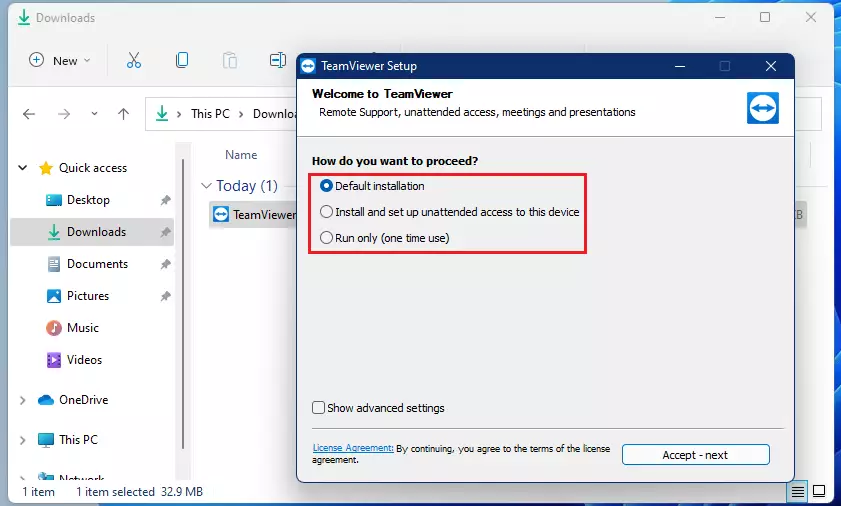Close the TeamViewer Setup dialog
Viewport: 841px width, 506px height.
pyautogui.click(x=771, y=66)
